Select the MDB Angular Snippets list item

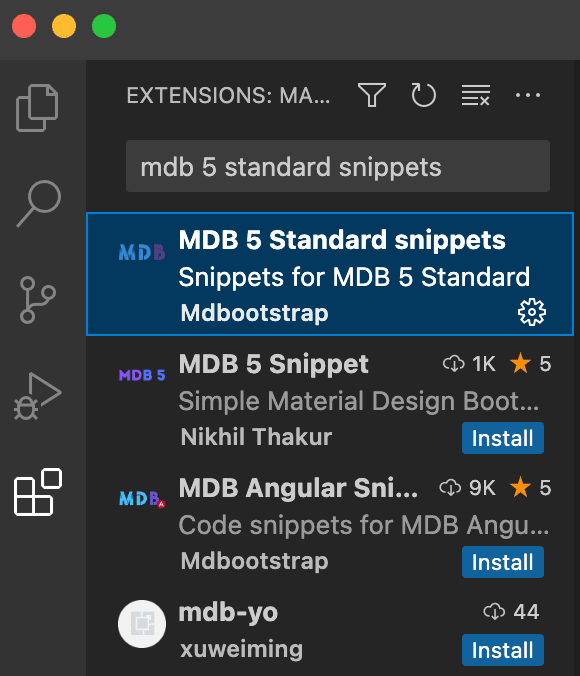(330, 523)
